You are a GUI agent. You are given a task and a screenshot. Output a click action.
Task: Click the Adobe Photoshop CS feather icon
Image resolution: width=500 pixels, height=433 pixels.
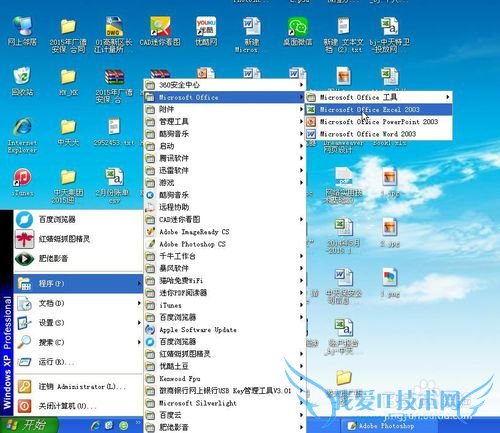pyautogui.click(x=151, y=244)
